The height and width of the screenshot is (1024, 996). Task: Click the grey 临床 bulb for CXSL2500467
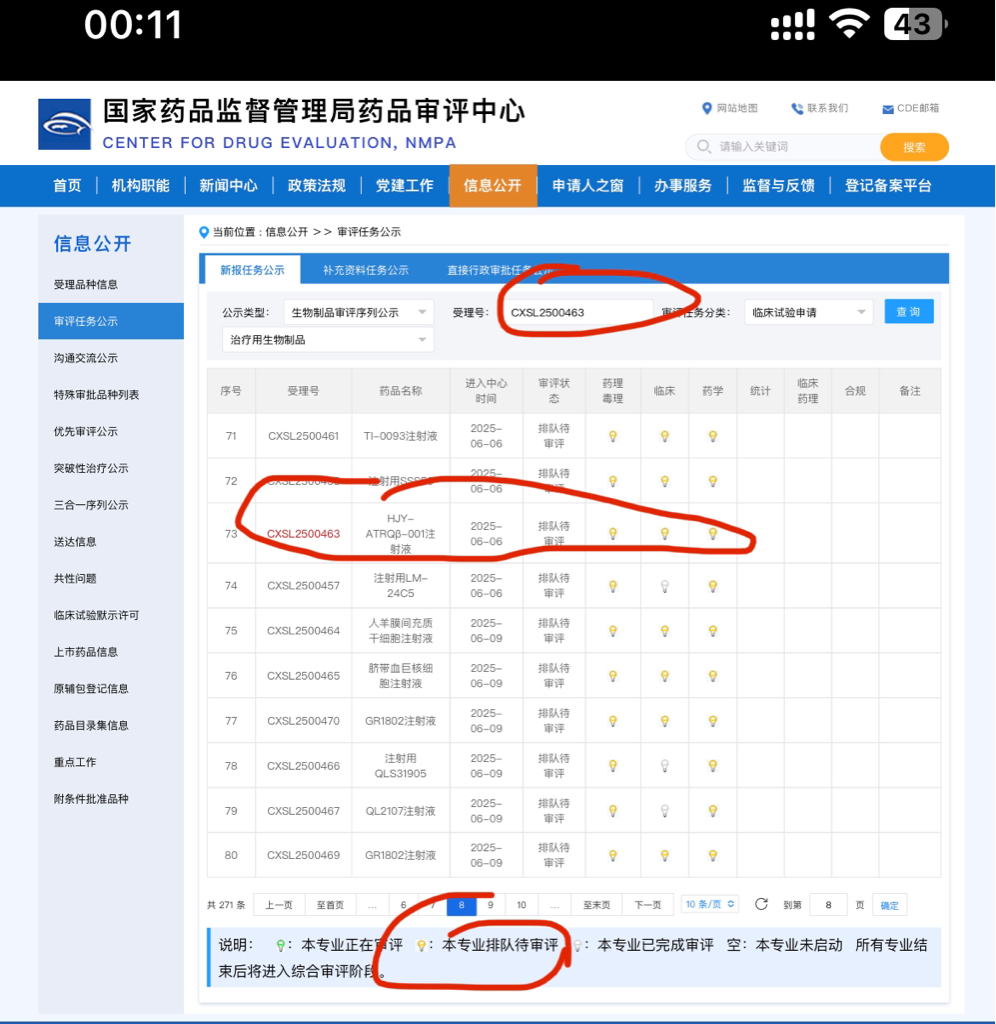pyautogui.click(x=664, y=811)
